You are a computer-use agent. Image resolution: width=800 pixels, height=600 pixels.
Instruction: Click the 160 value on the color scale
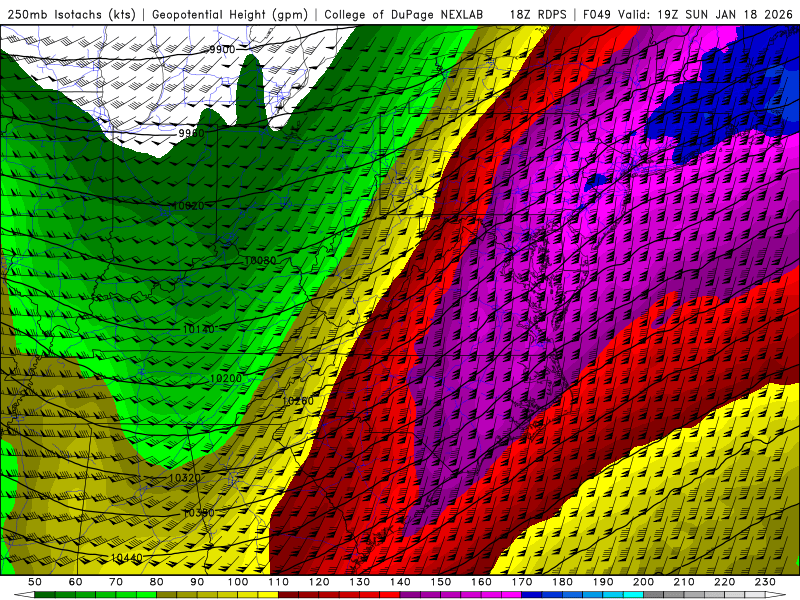point(481,582)
